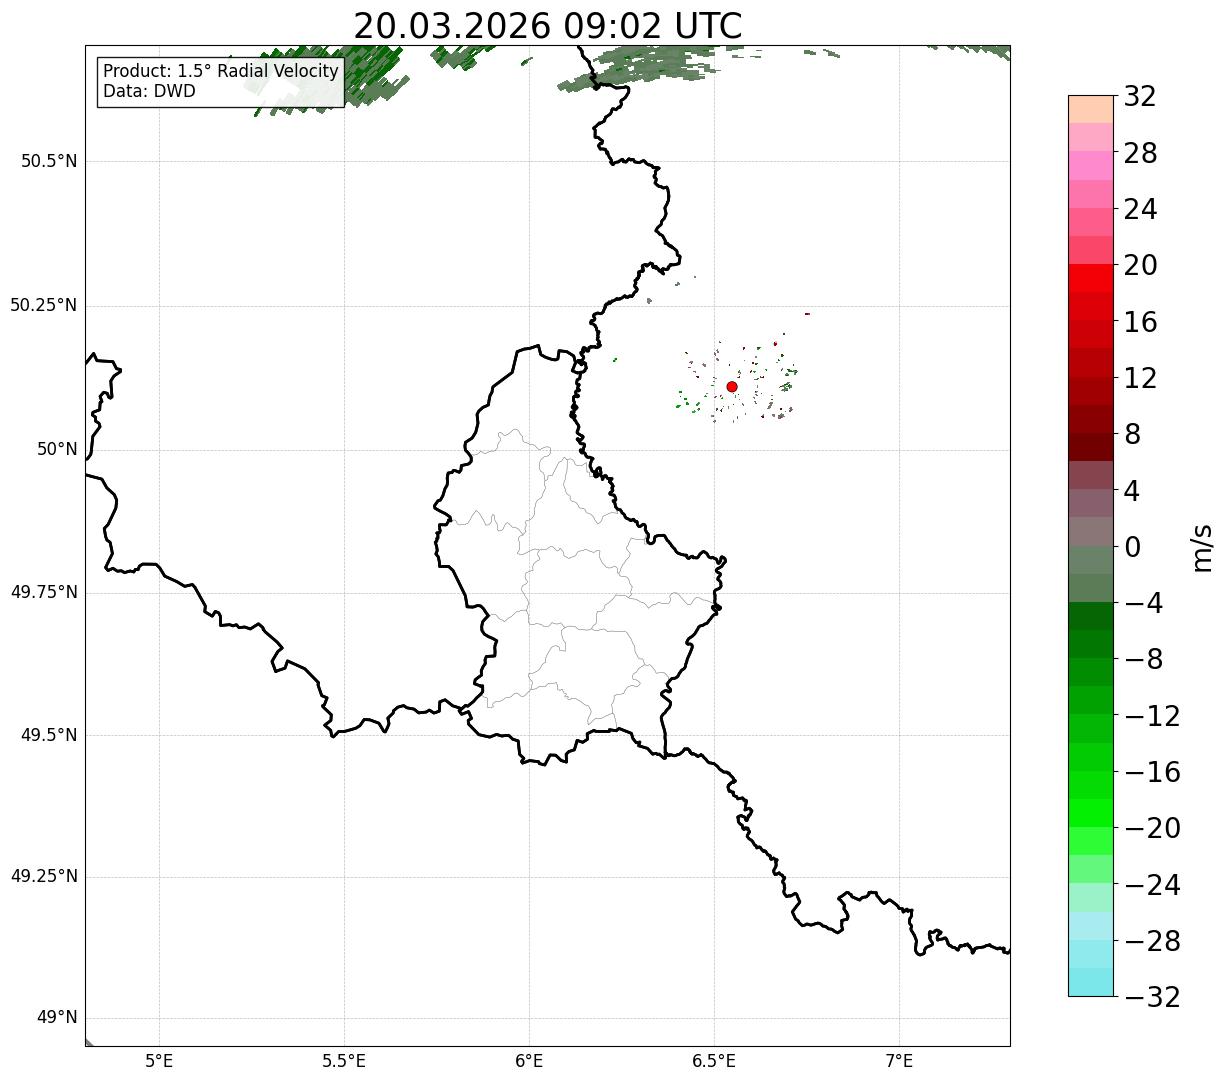Click the colorbar label −4

(x=1144, y=604)
